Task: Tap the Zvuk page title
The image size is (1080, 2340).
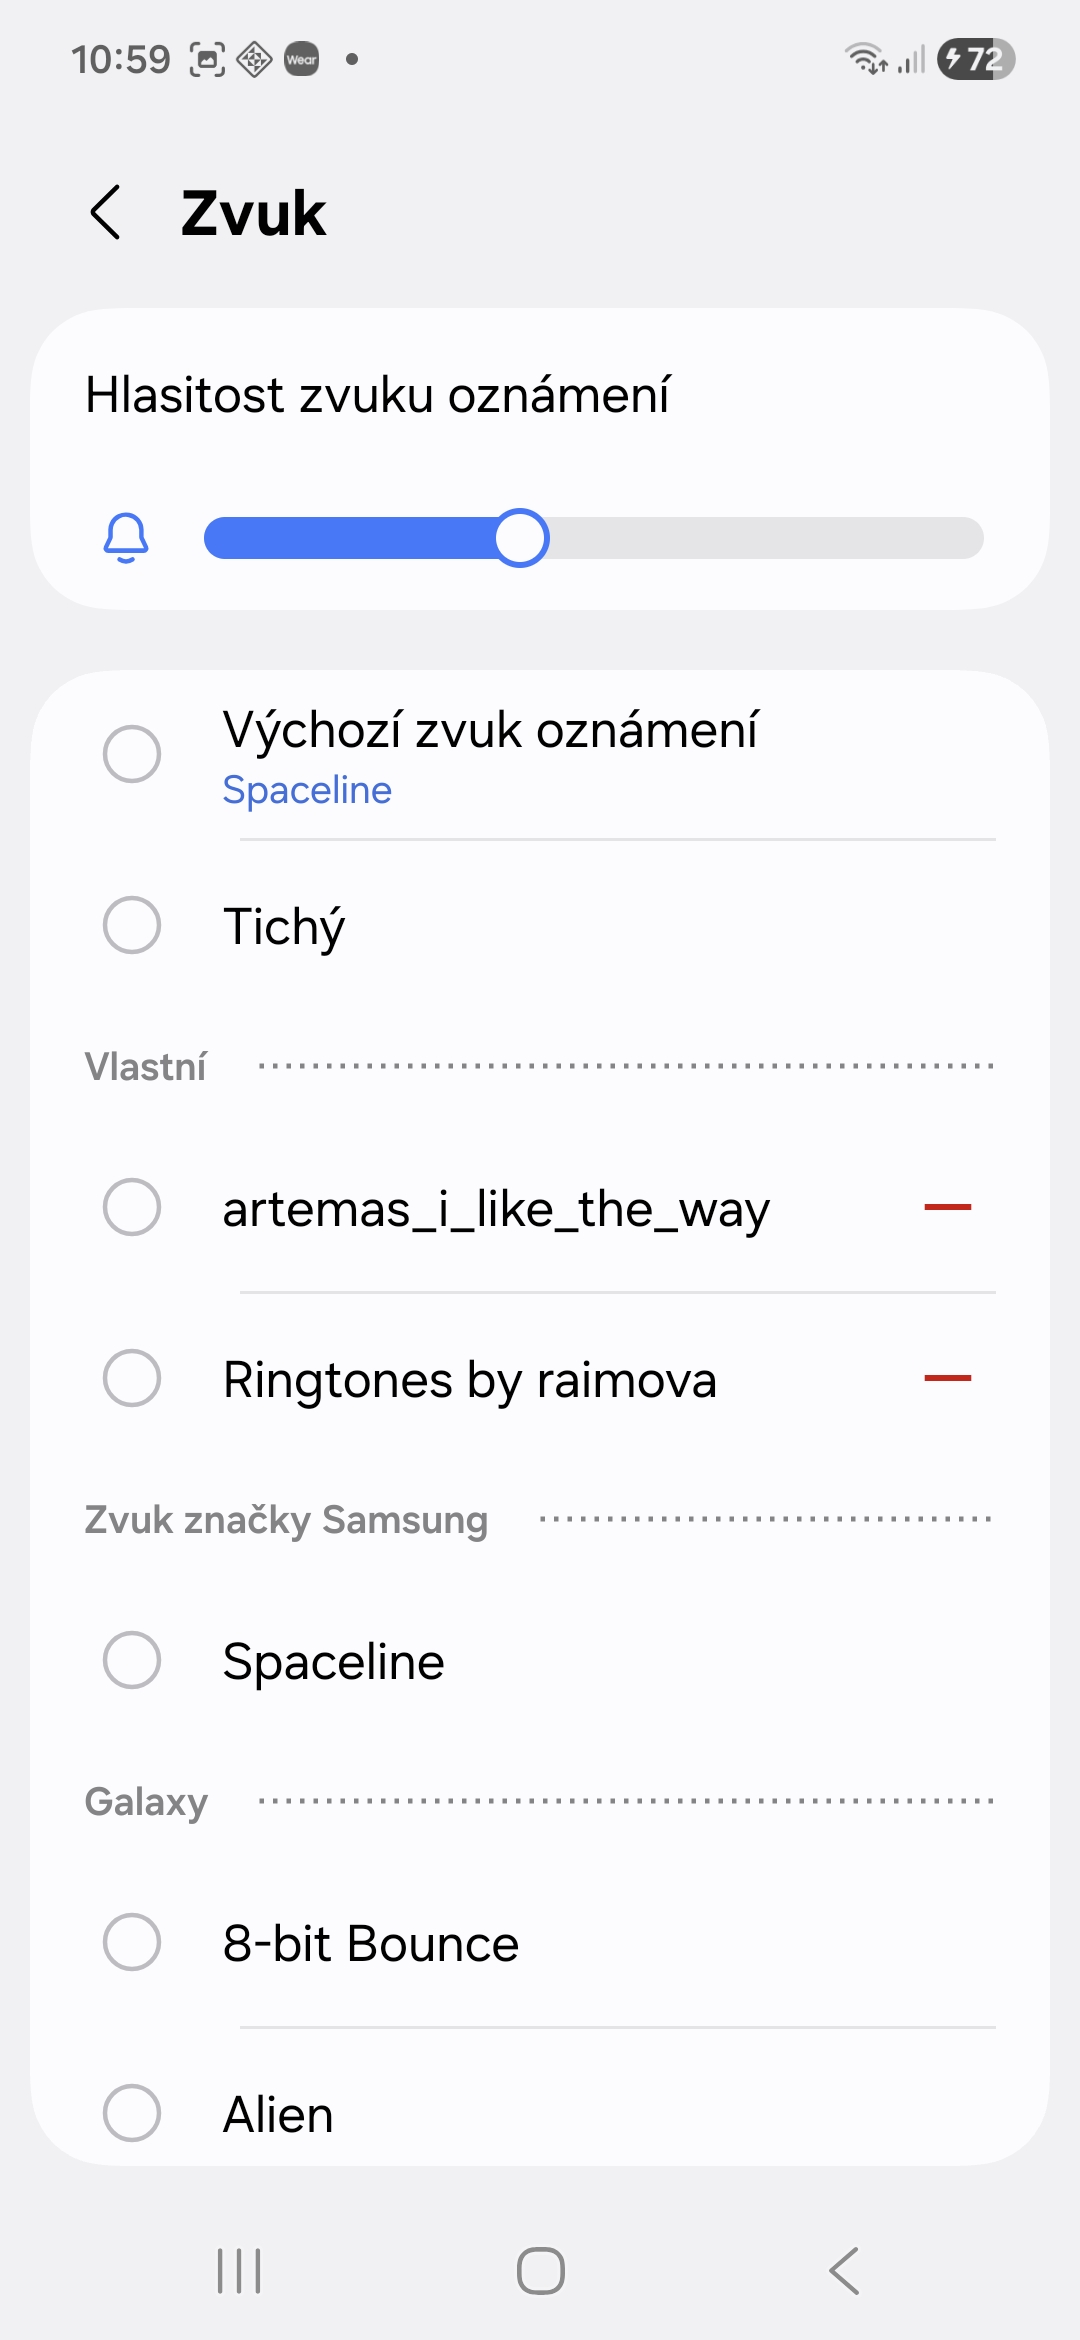Action: pyautogui.click(x=253, y=213)
